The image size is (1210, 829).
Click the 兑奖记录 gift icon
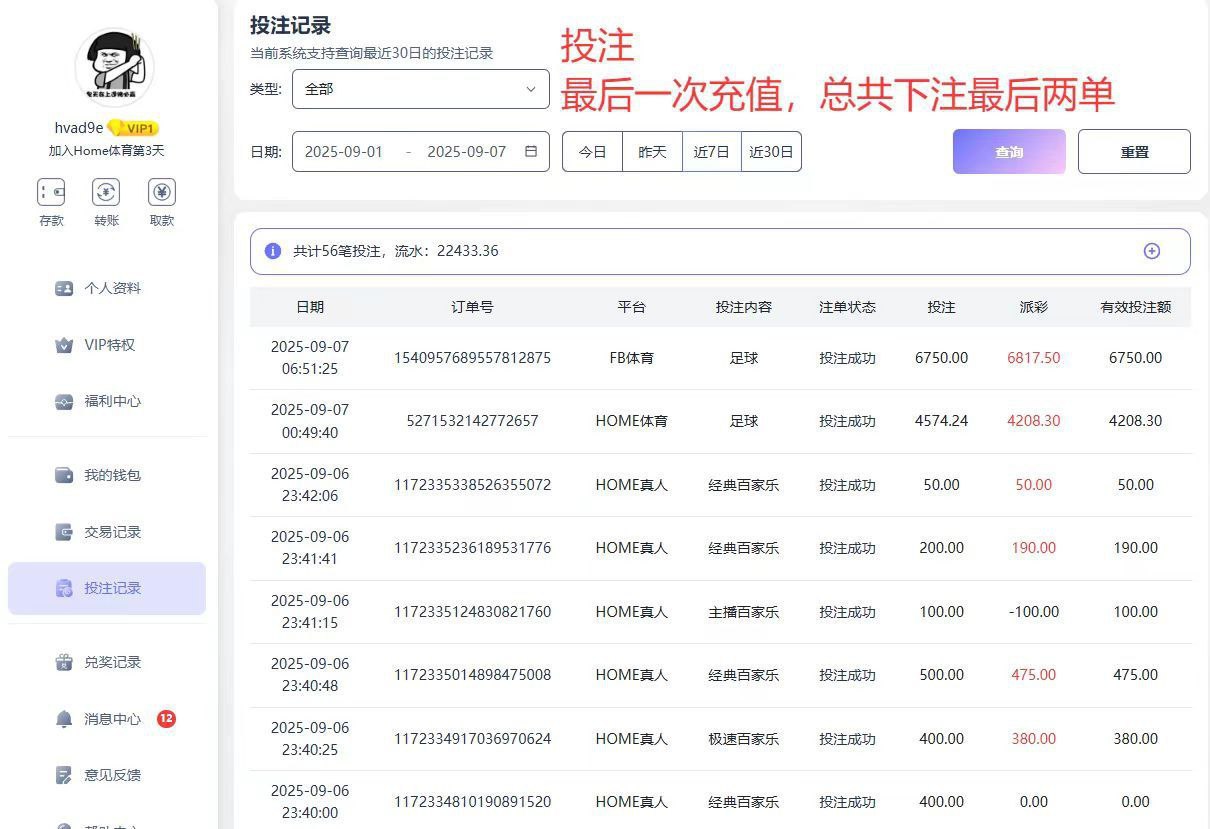click(64, 662)
